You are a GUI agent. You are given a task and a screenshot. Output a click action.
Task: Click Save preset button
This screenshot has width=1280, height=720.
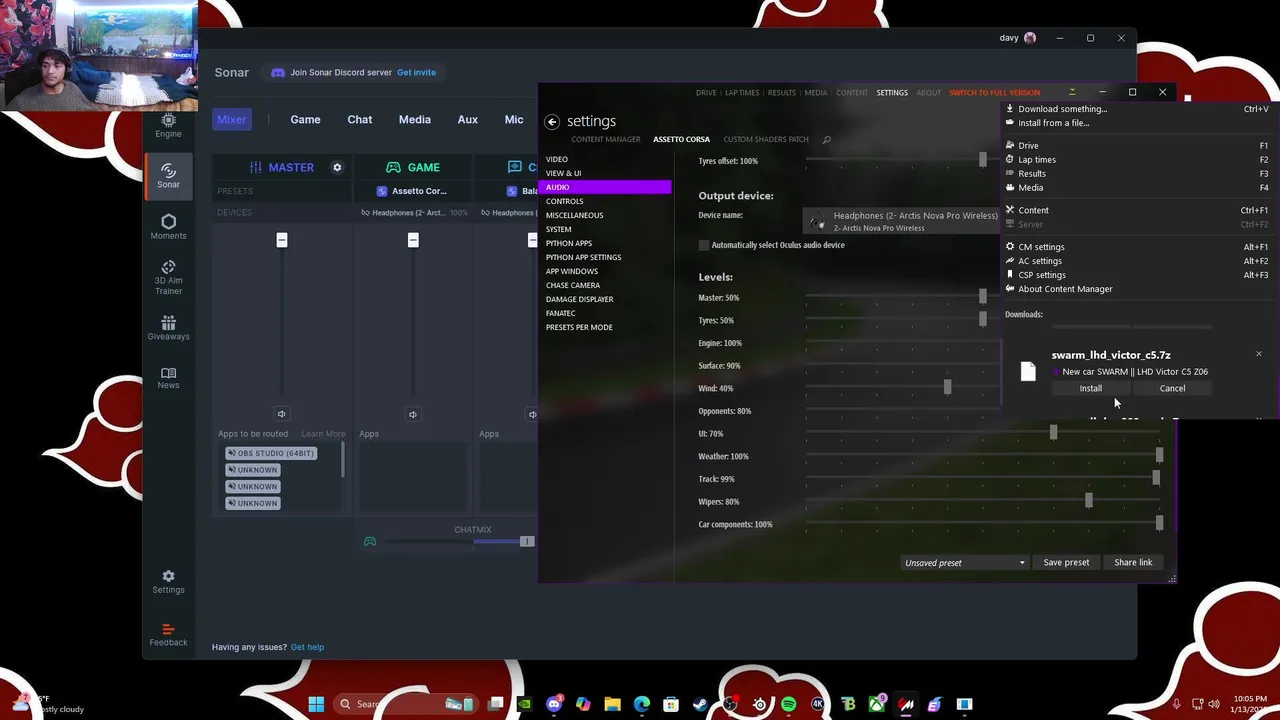coord(1066,562)
